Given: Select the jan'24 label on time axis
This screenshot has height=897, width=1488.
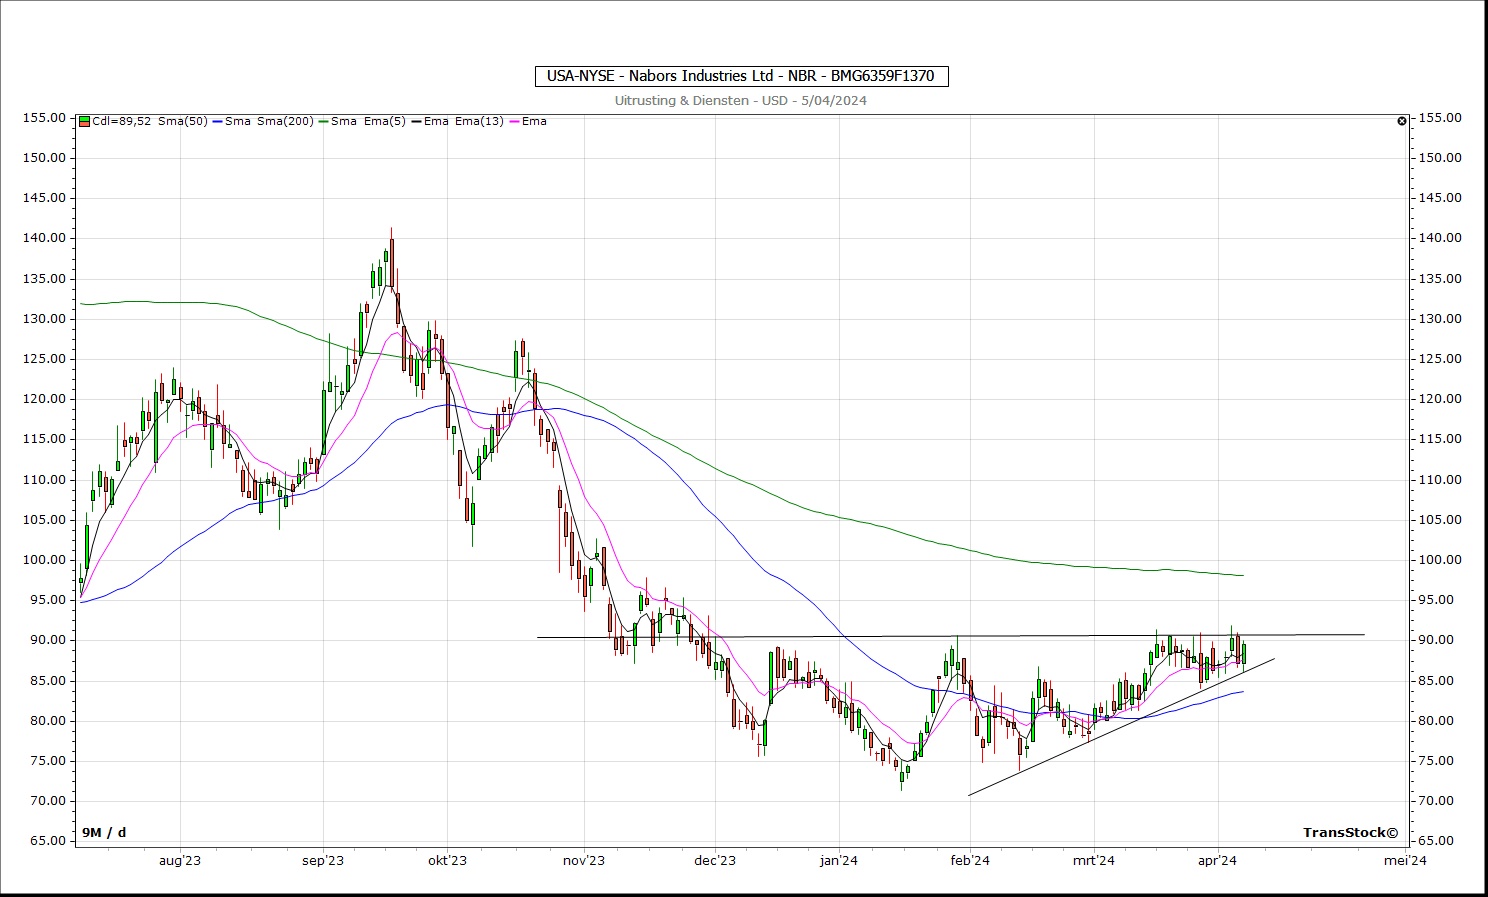Looking at the screenshot, I should point(839,860).
